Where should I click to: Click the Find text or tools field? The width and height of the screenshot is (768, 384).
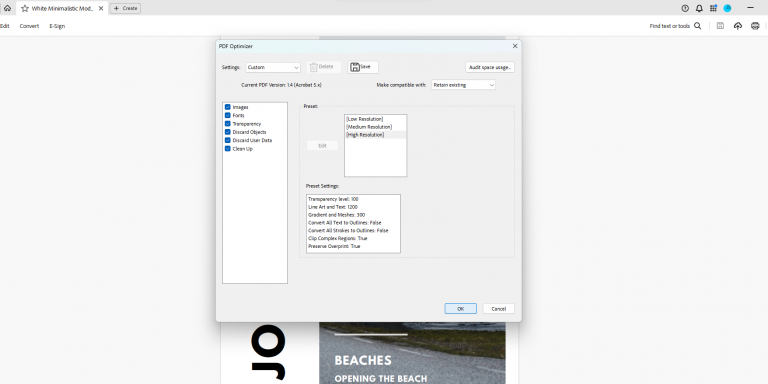pyautogui.click(x=669, y=26)
